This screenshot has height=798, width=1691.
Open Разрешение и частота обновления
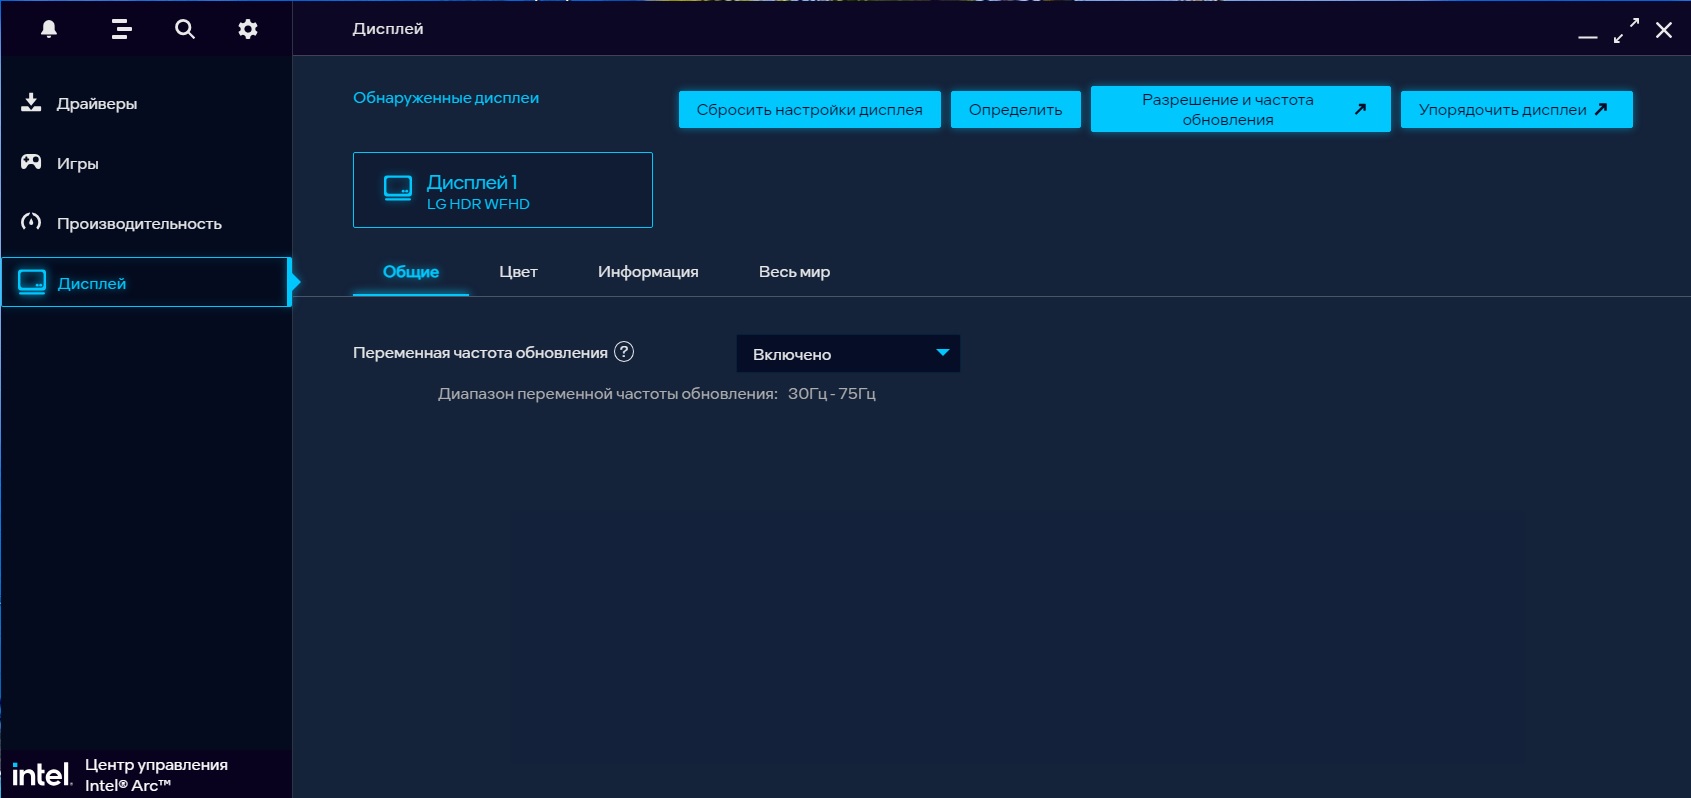point(1240,109)
